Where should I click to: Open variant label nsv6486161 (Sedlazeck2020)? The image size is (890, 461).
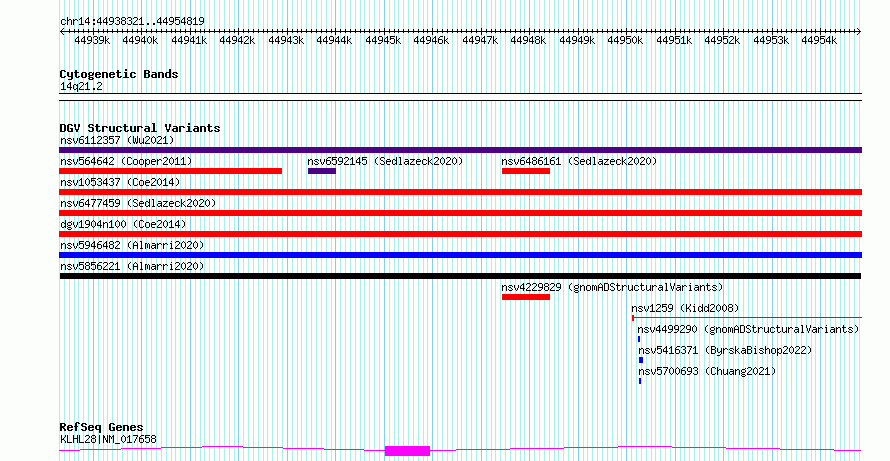(x=580, y=161)
